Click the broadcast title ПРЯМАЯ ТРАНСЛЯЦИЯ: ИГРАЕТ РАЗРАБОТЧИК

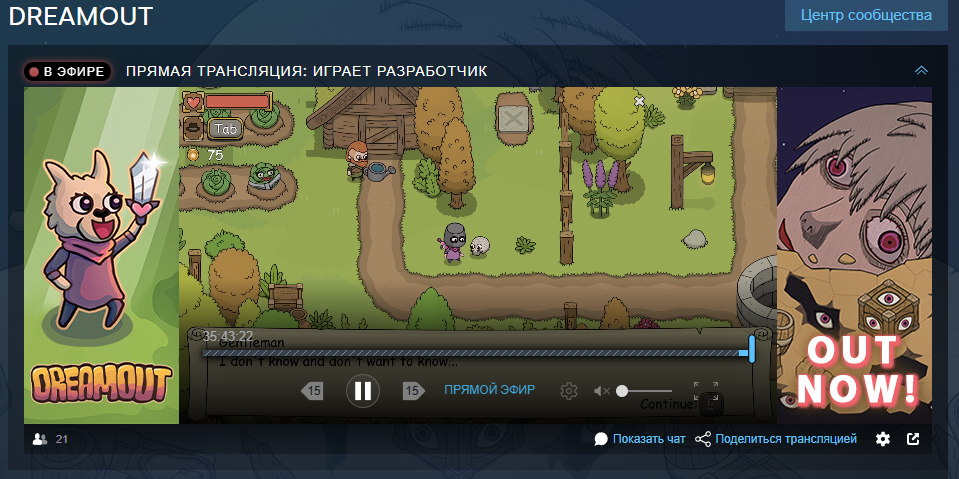click(306, 72)
